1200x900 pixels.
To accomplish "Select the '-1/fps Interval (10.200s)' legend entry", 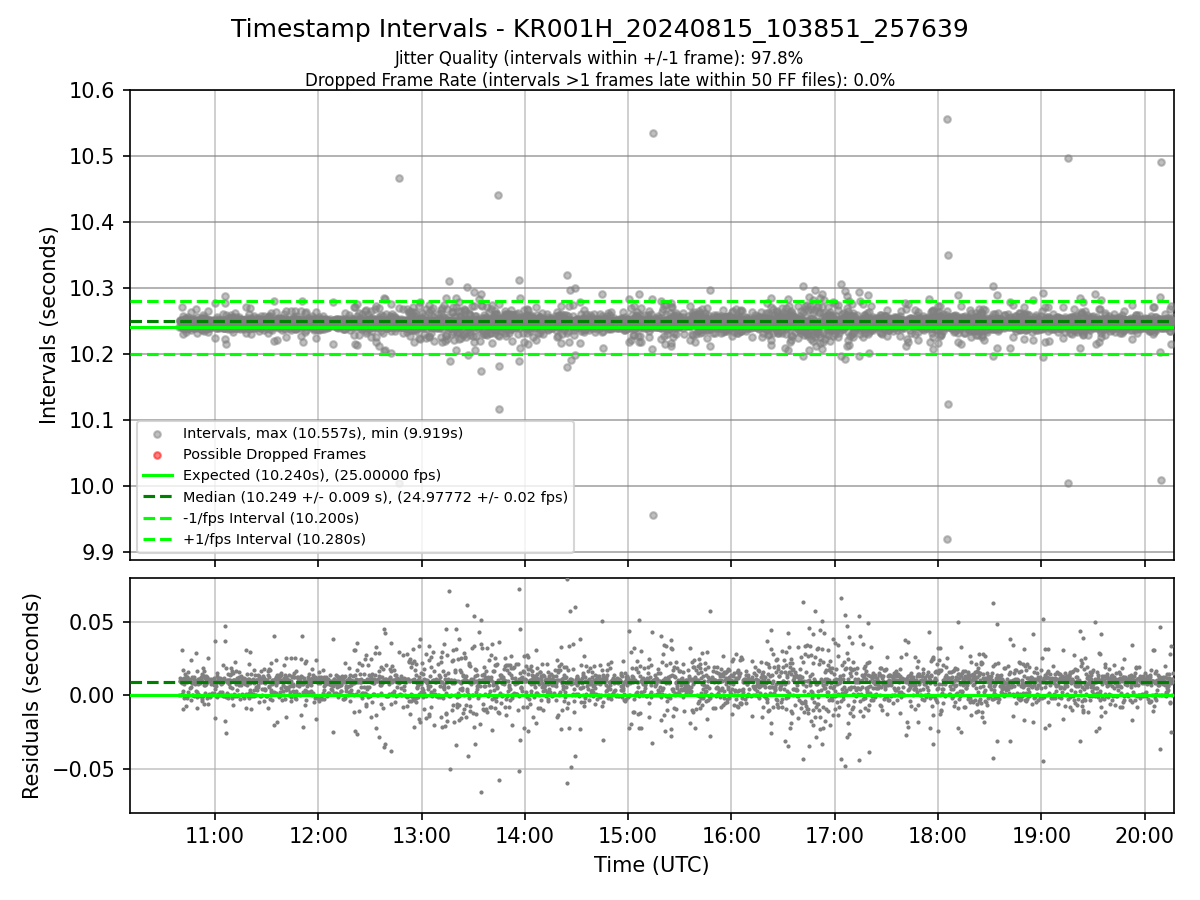I will [270, 518].
